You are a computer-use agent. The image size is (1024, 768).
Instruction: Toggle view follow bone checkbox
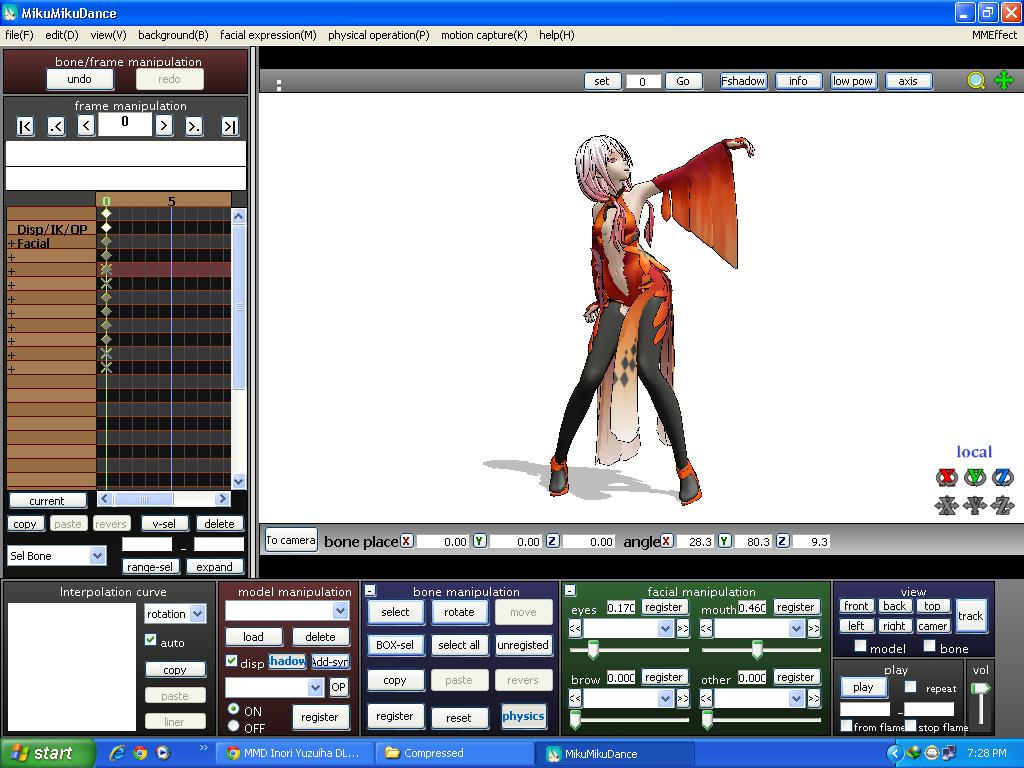(x=929, y=646)
